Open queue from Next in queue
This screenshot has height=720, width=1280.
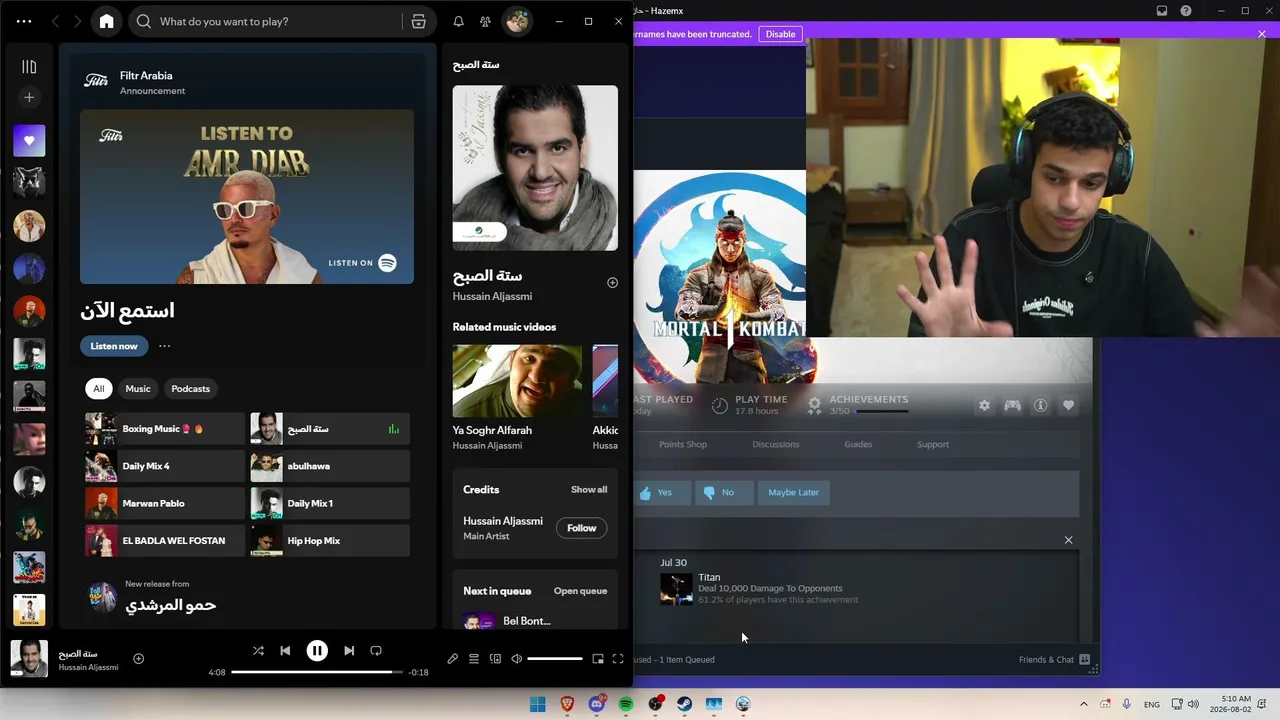(x=580, y=591)
